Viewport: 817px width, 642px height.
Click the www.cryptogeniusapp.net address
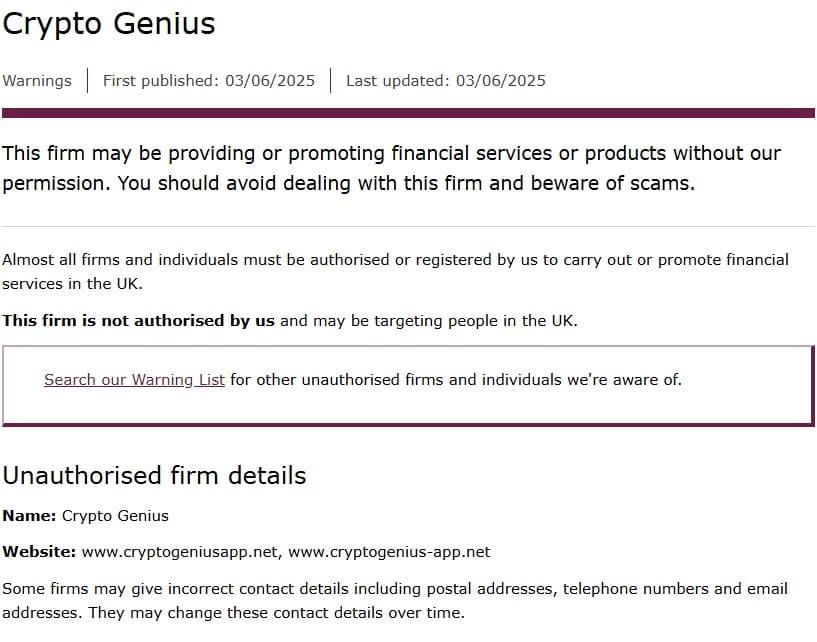point(179,552)
